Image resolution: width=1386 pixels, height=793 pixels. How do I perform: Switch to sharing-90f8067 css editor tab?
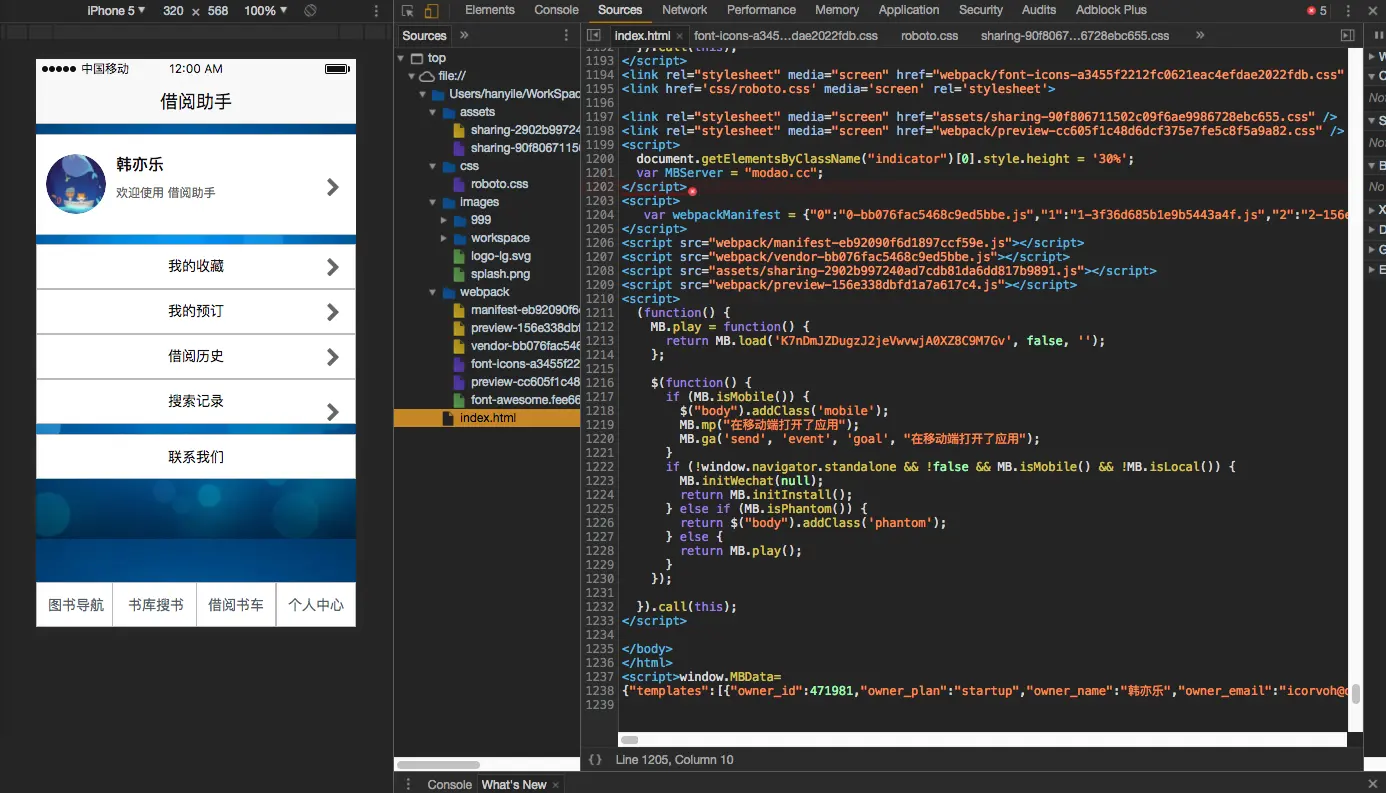pos(1075,35)
